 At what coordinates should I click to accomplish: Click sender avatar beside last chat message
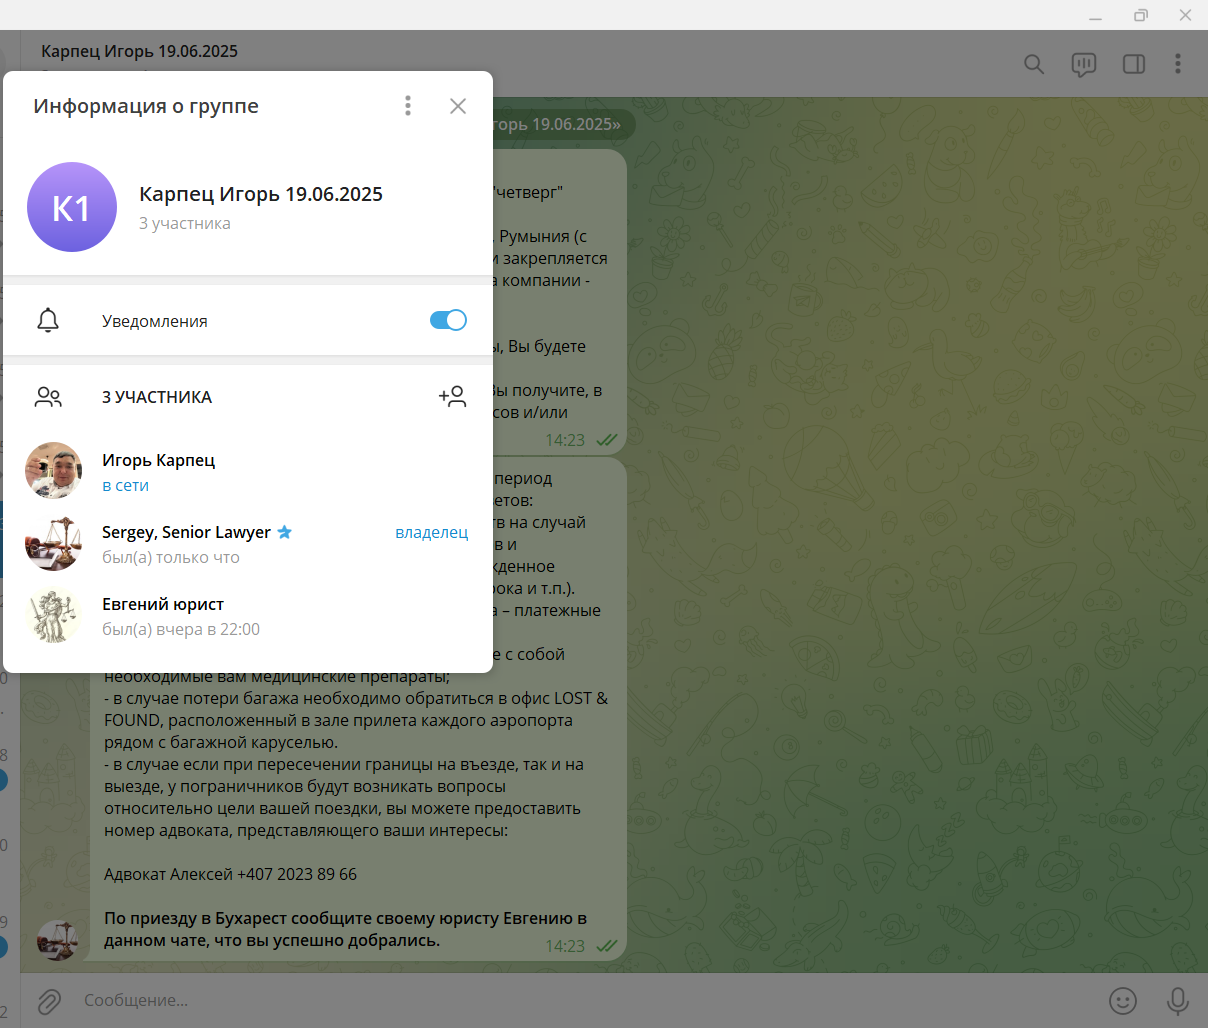click(x=57, y=940)
